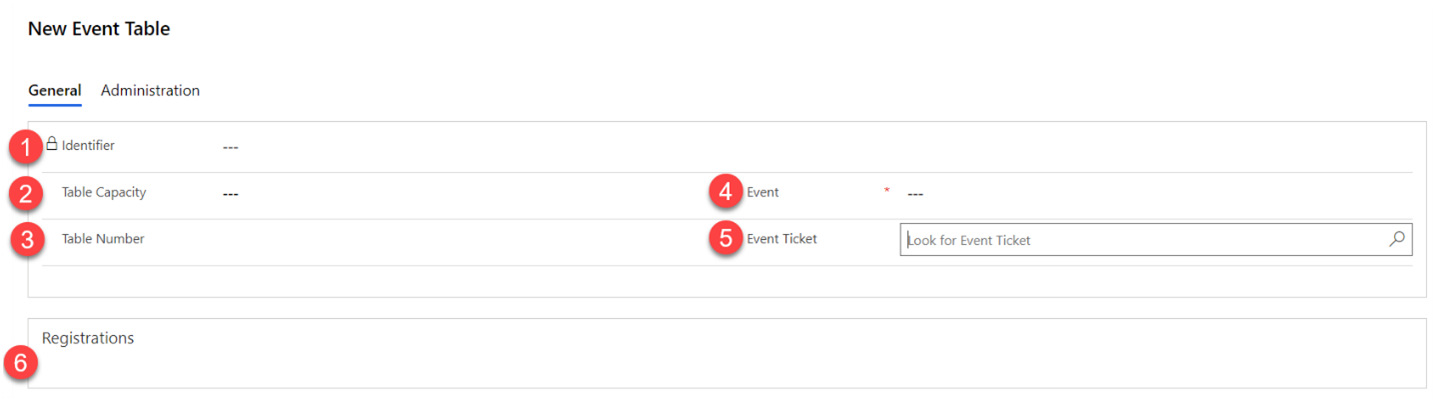Click red numbered marker 6
Image resolution: width=1436 pixels, height=400 pixels.
pos(22,363)
